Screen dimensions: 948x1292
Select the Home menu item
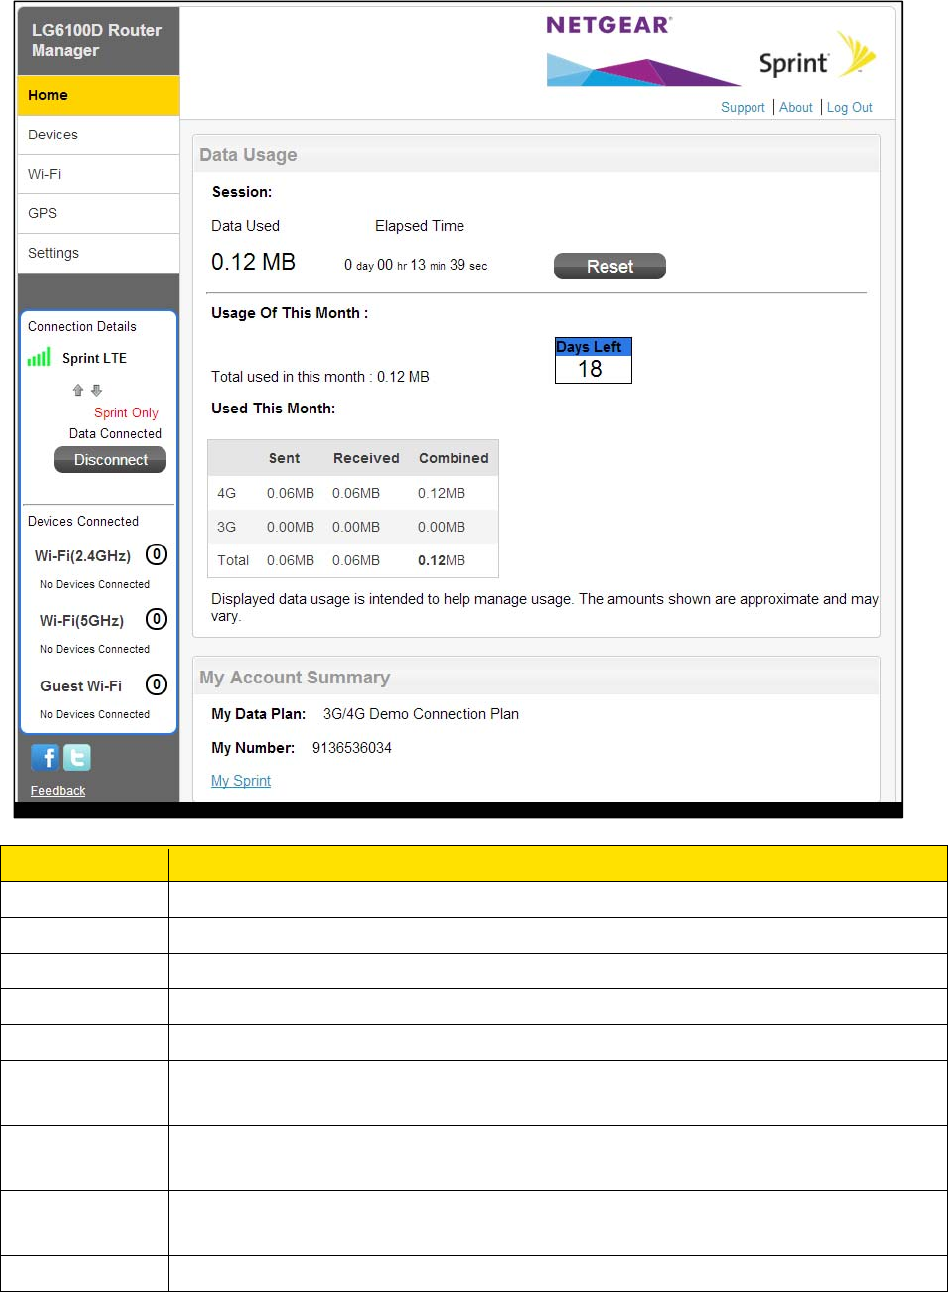pyautogui.click(x=98, y=95)
